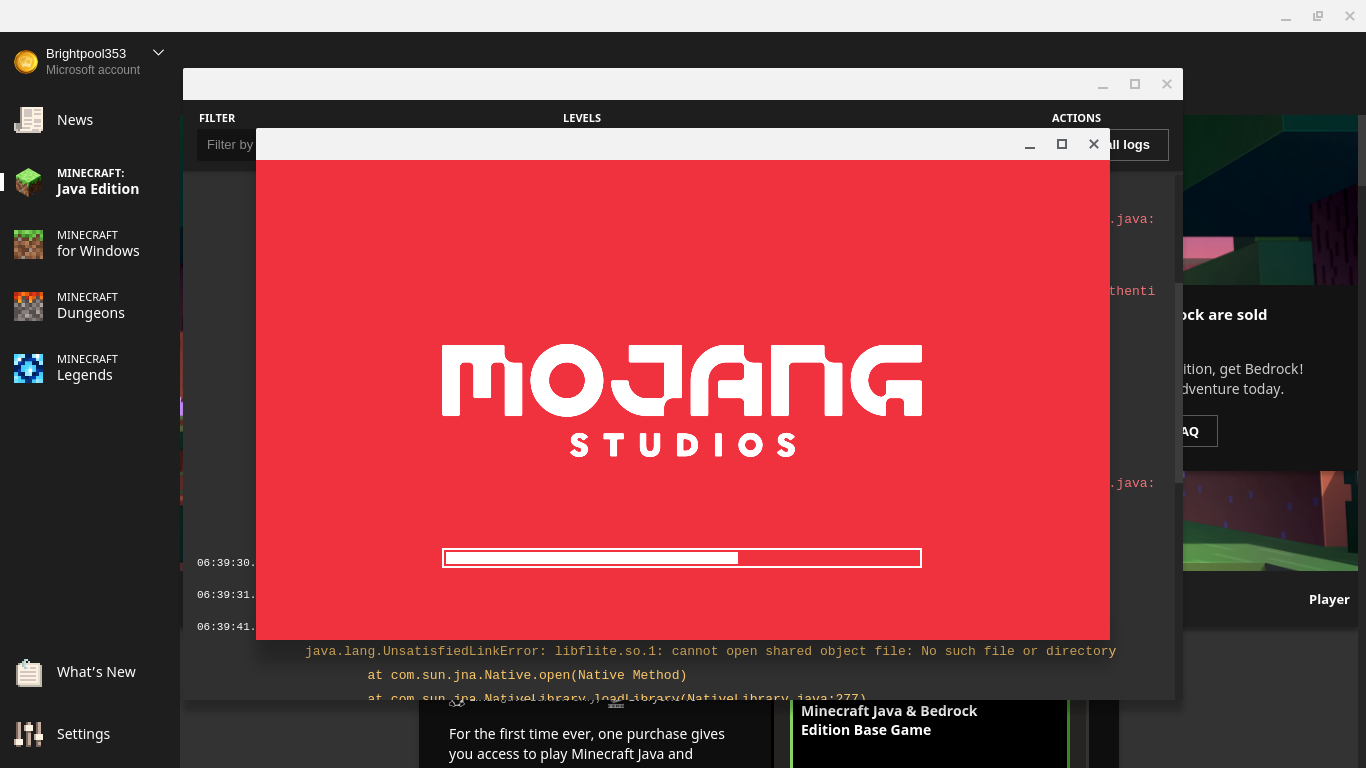This screenshot has height=768, width=1366.
Task: Click the ACTIONS heading in log window
Action: click(x=1076, y=118)
